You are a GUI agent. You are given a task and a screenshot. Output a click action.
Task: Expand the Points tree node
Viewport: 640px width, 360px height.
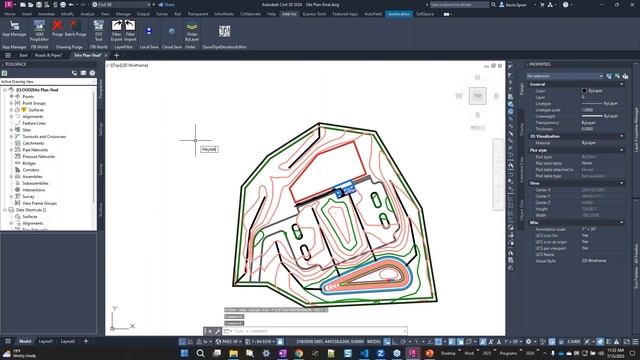(x=11, y=96)
